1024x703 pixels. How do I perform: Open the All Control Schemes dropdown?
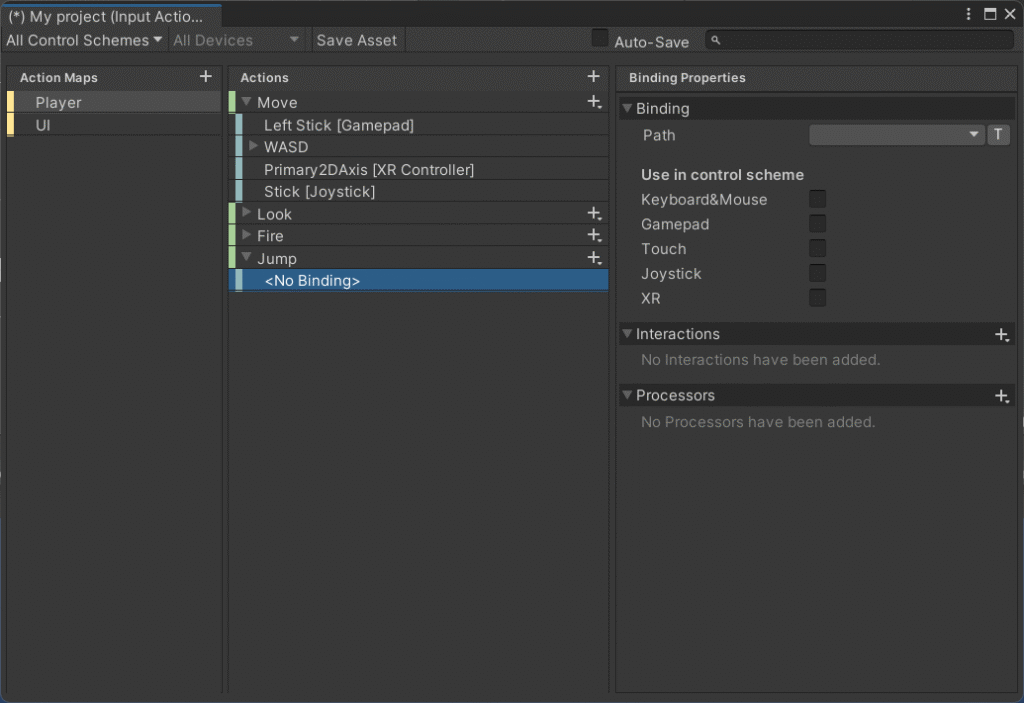click(x=84, y=40)
